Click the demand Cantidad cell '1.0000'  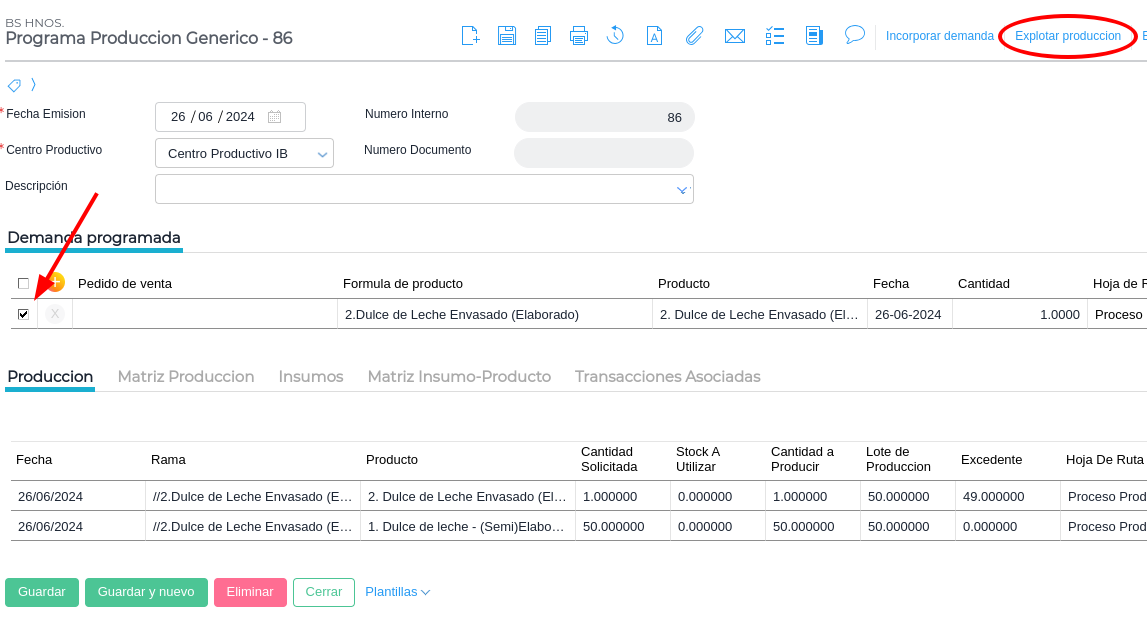coord(1020,314)
